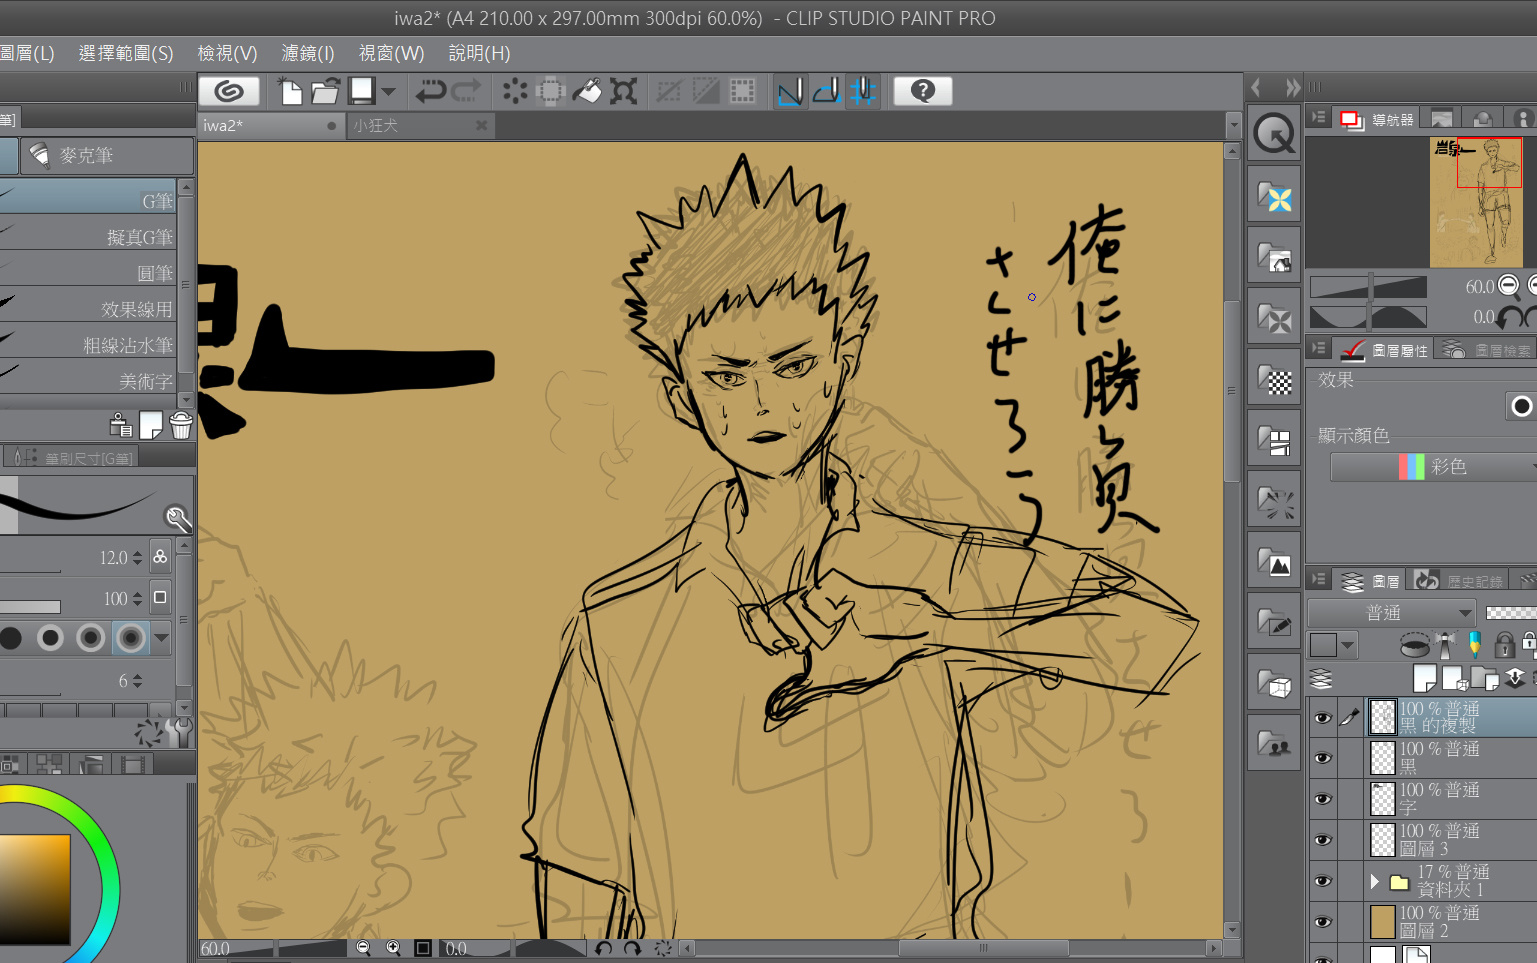Image resolution: width=1537 pixels, height=963 pixels.
Task: Open the 檢視(V) menu
Action: 227,53
